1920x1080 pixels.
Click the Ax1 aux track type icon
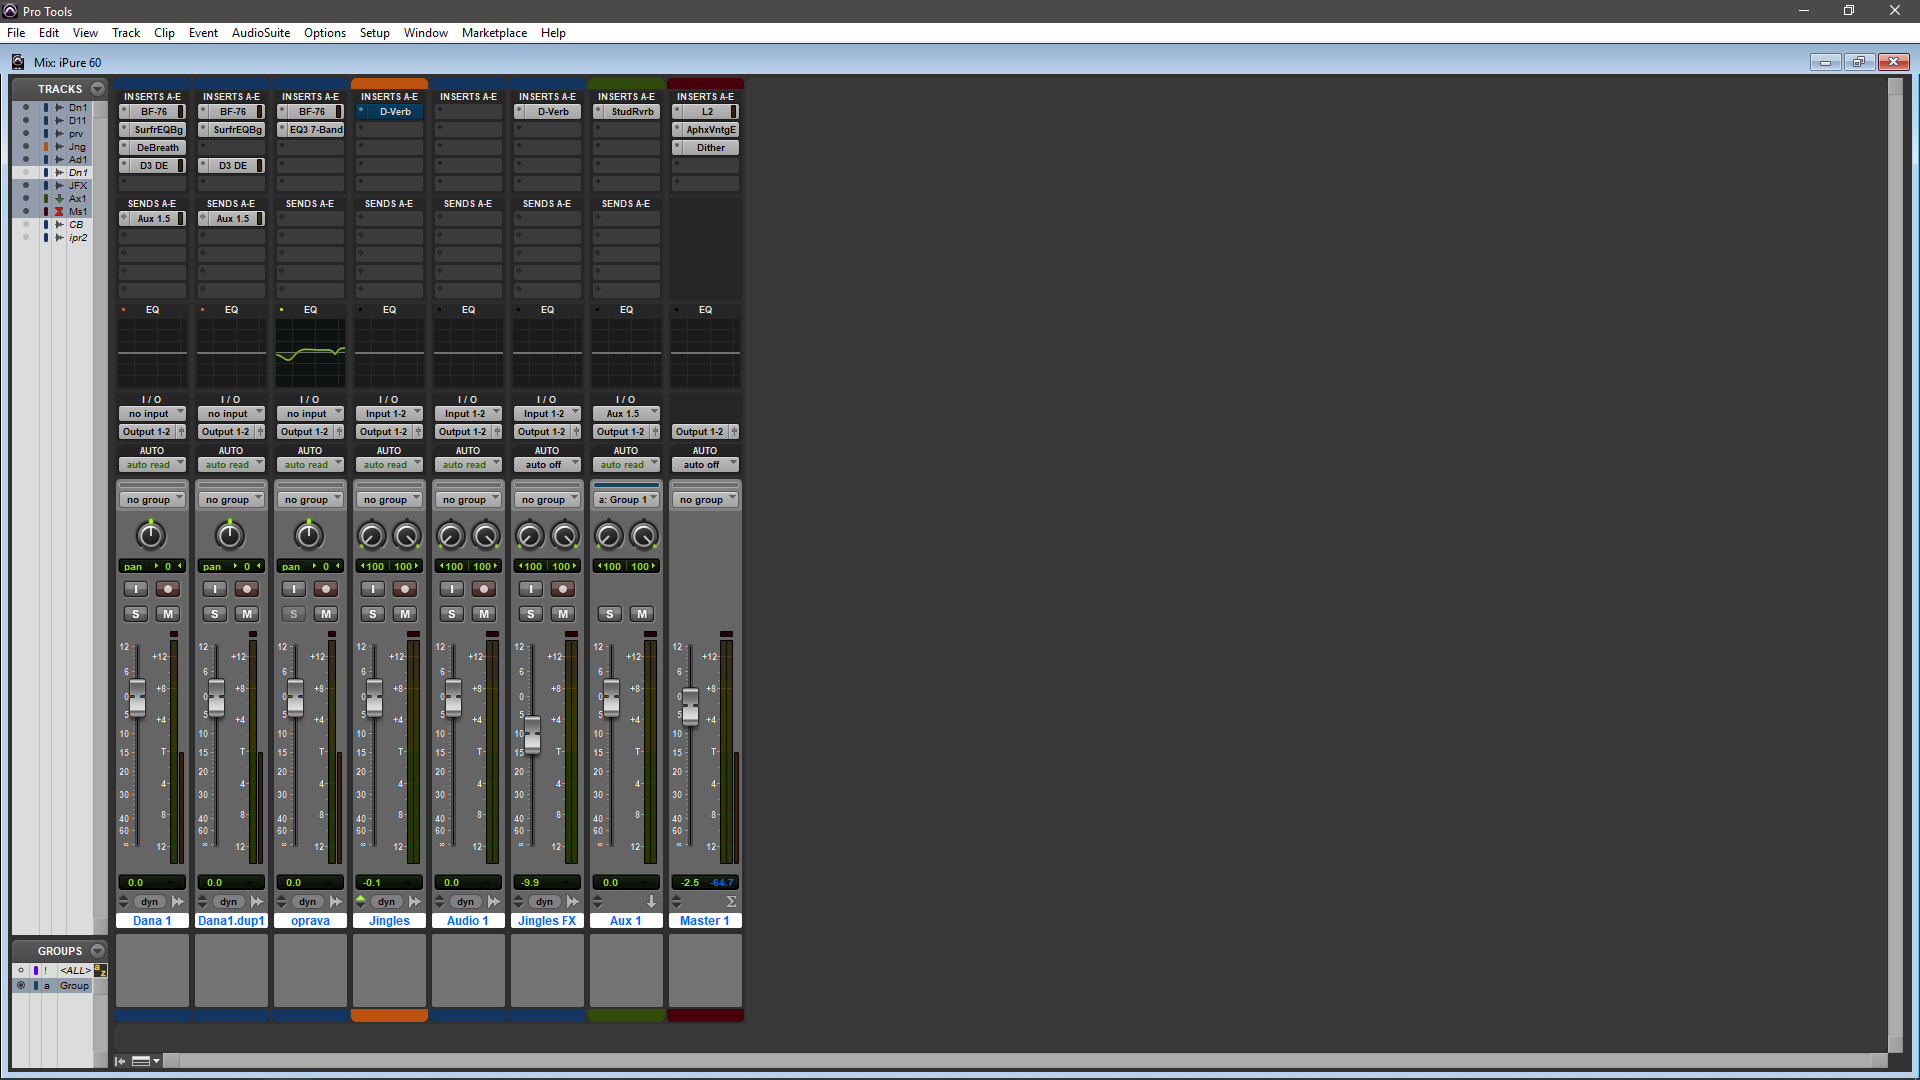(x=59, y=199)
